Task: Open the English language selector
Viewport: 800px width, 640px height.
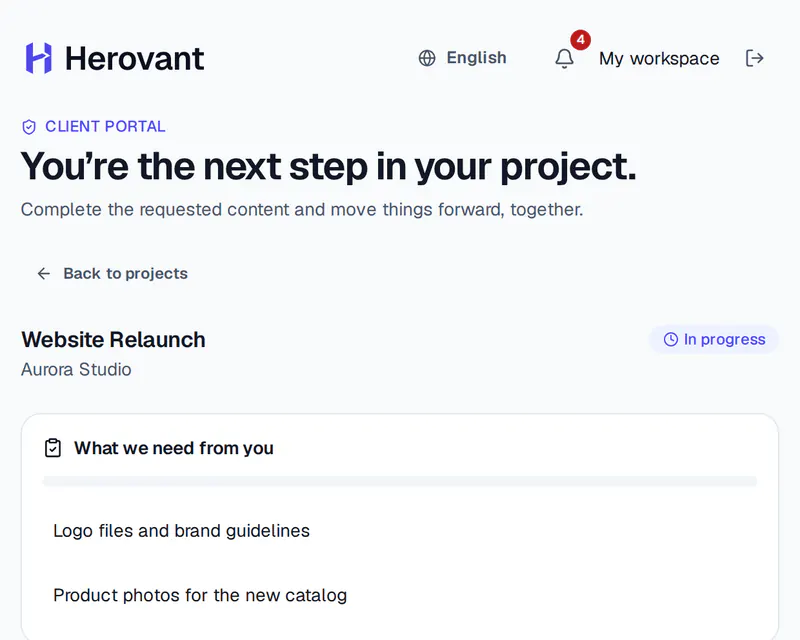Action: click(462, 58)
